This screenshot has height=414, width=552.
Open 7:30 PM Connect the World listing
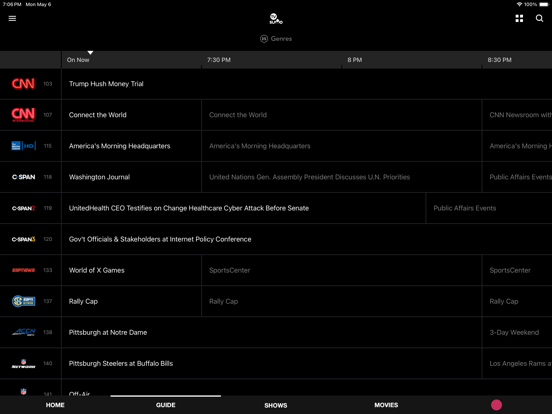341,115
